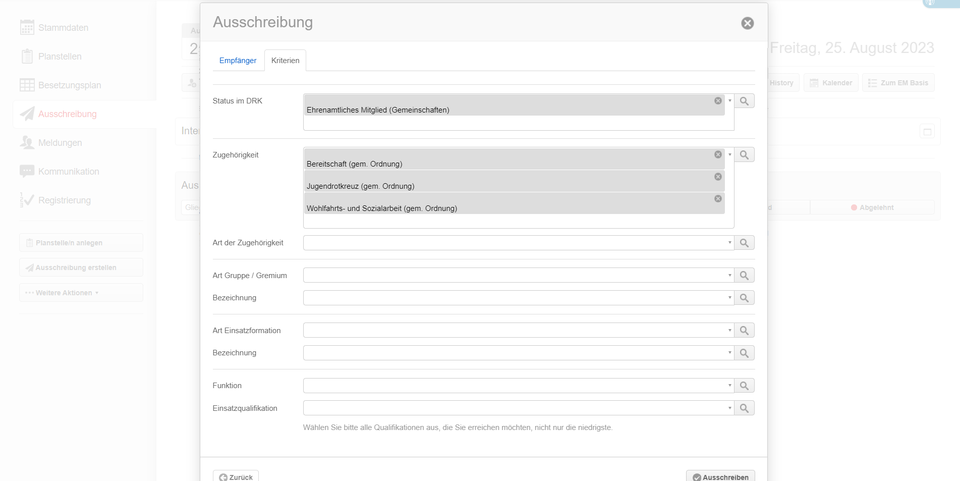Open Bezeichnung dropdown below Art Einsatzformation
960x481 pixels.
(x=730, y=353)
